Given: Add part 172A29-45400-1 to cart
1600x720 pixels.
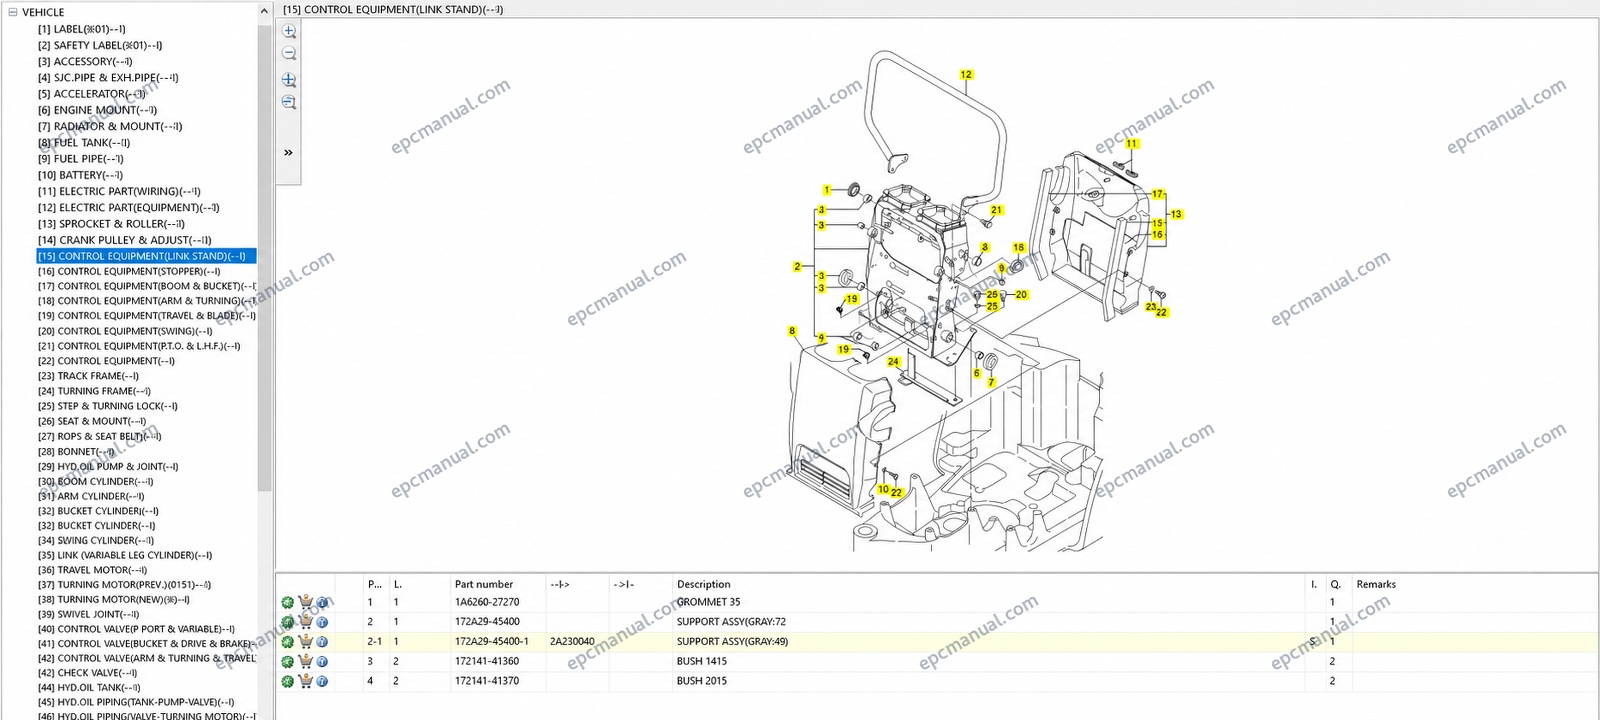Looking at the screenshot, I should 305,642.
